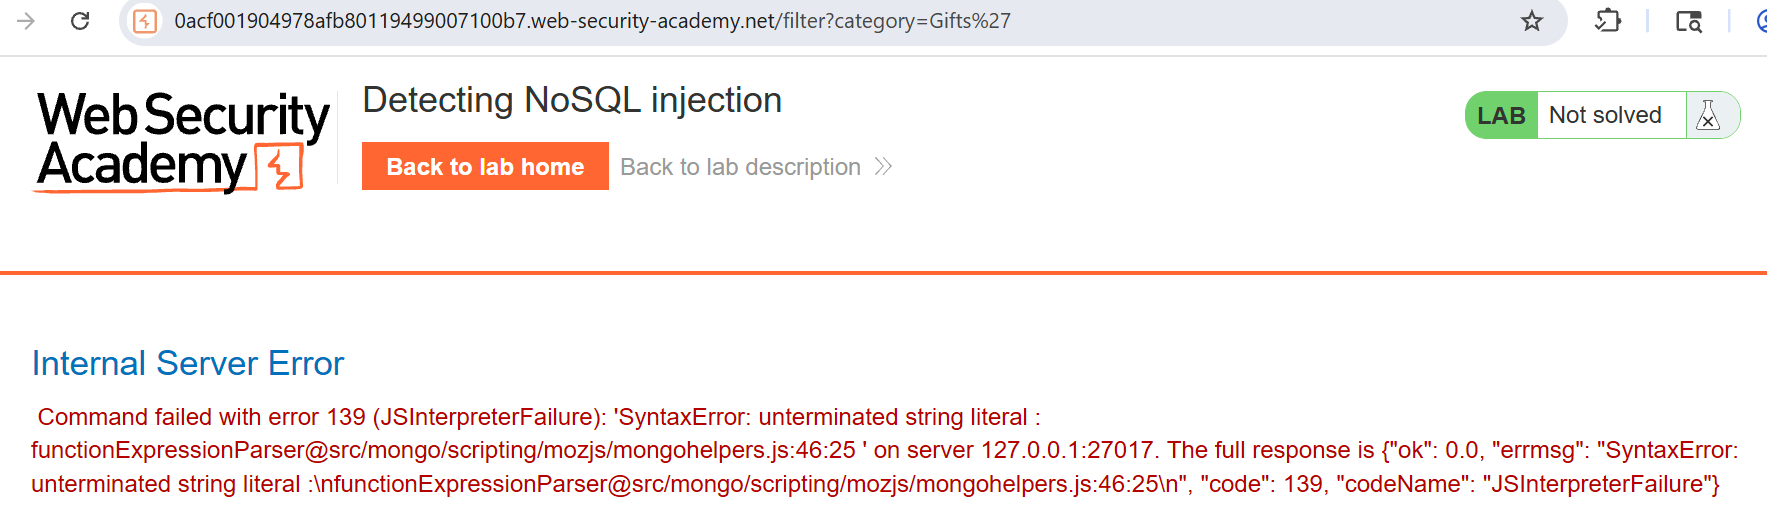This screenshot has width=1767, height=515.
Task: Bookmark this page with the star
Action: click(x=1531, y=21)
